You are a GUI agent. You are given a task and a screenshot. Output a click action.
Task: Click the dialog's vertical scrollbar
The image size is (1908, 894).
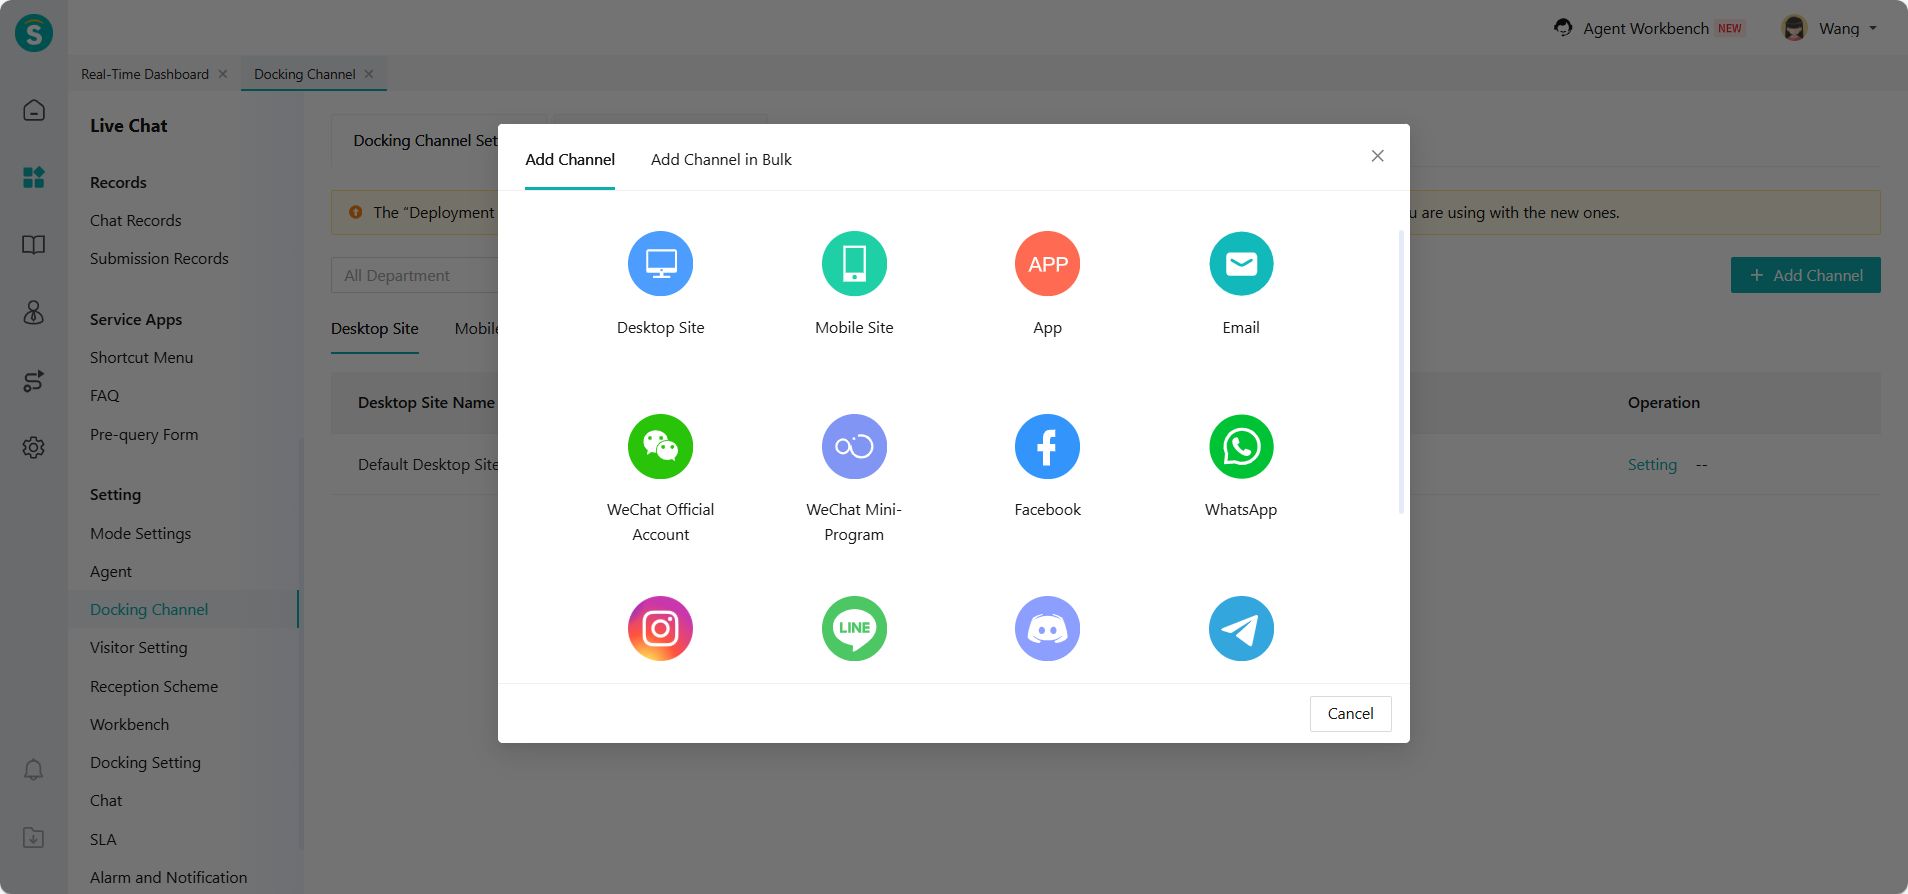(1401, 372)
